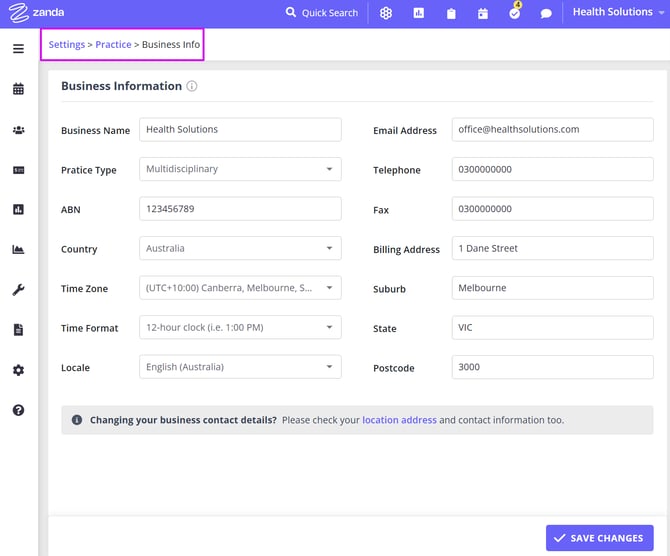Open the calendar icon in the left sidebar
The image size is (670, 556).
click(x=18, y=89)
